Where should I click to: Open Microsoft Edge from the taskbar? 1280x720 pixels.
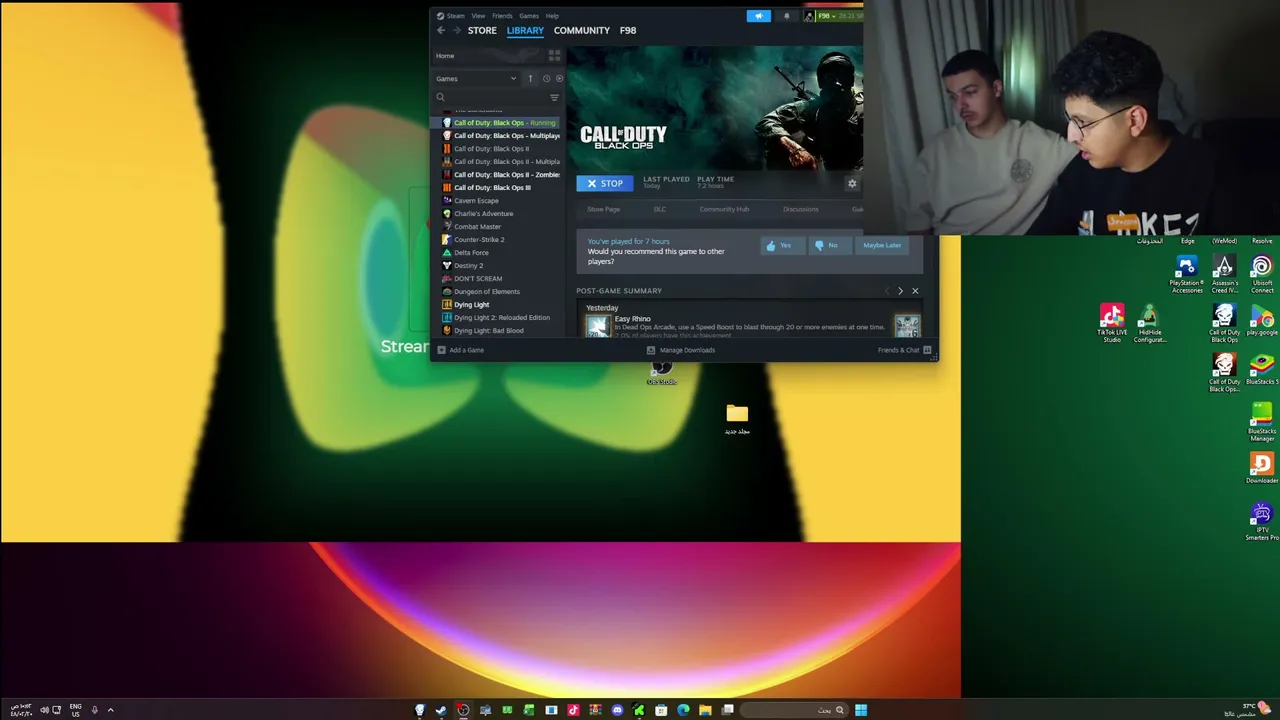(683, 711)
